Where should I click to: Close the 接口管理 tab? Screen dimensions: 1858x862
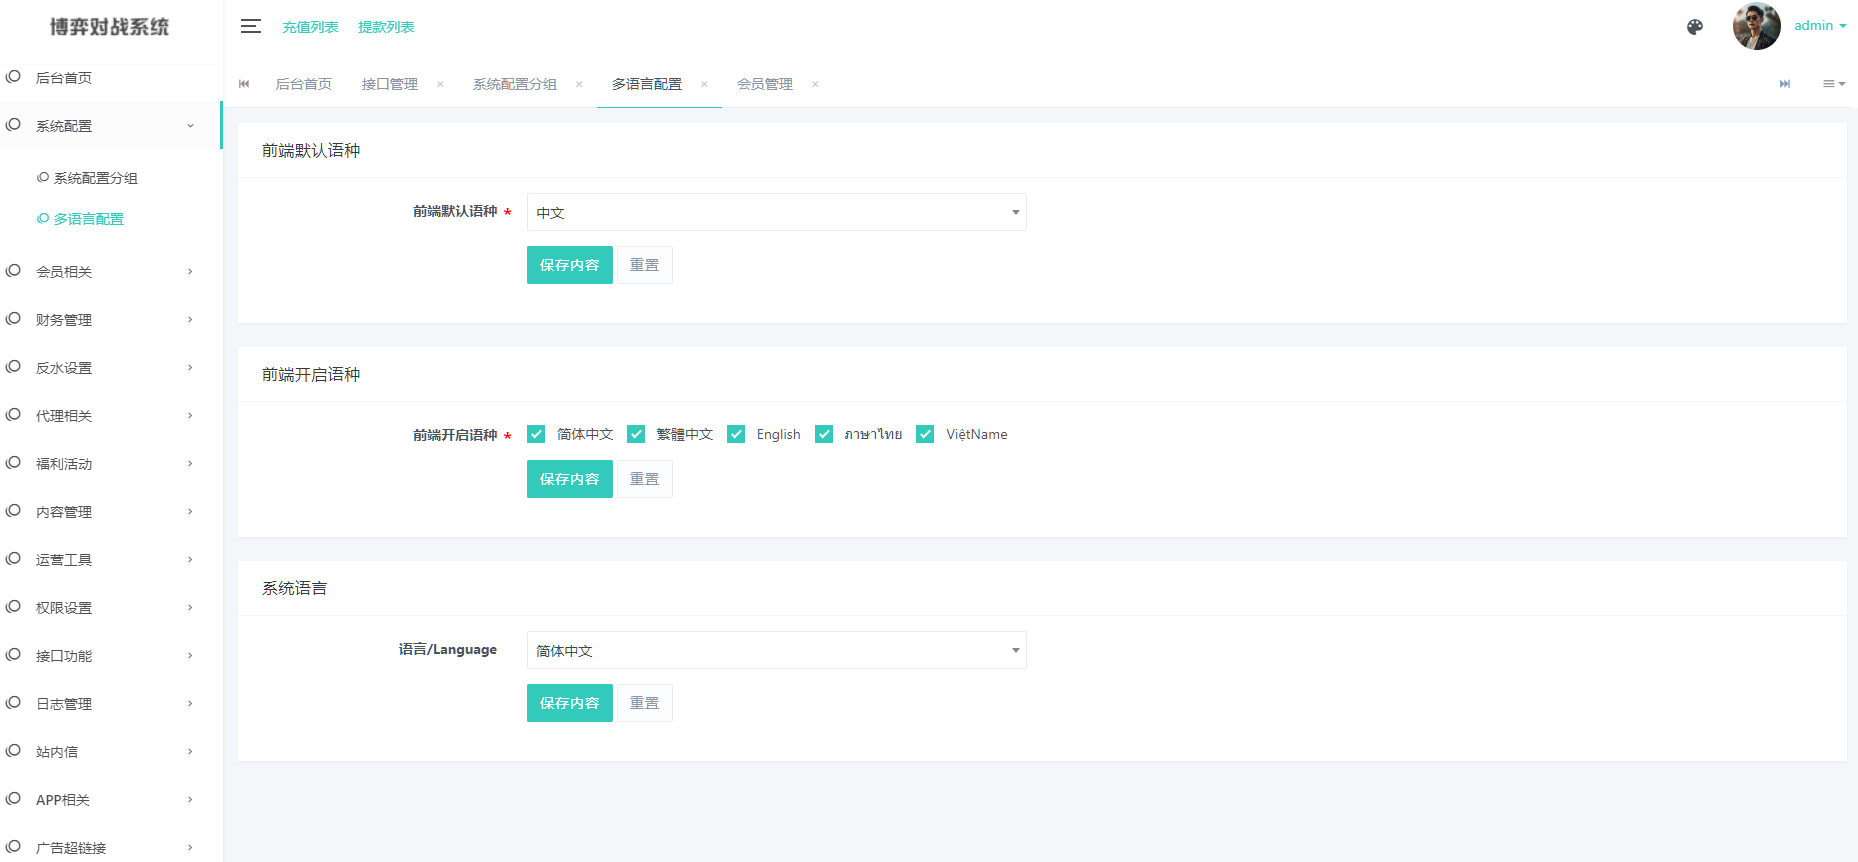(440, 84)
